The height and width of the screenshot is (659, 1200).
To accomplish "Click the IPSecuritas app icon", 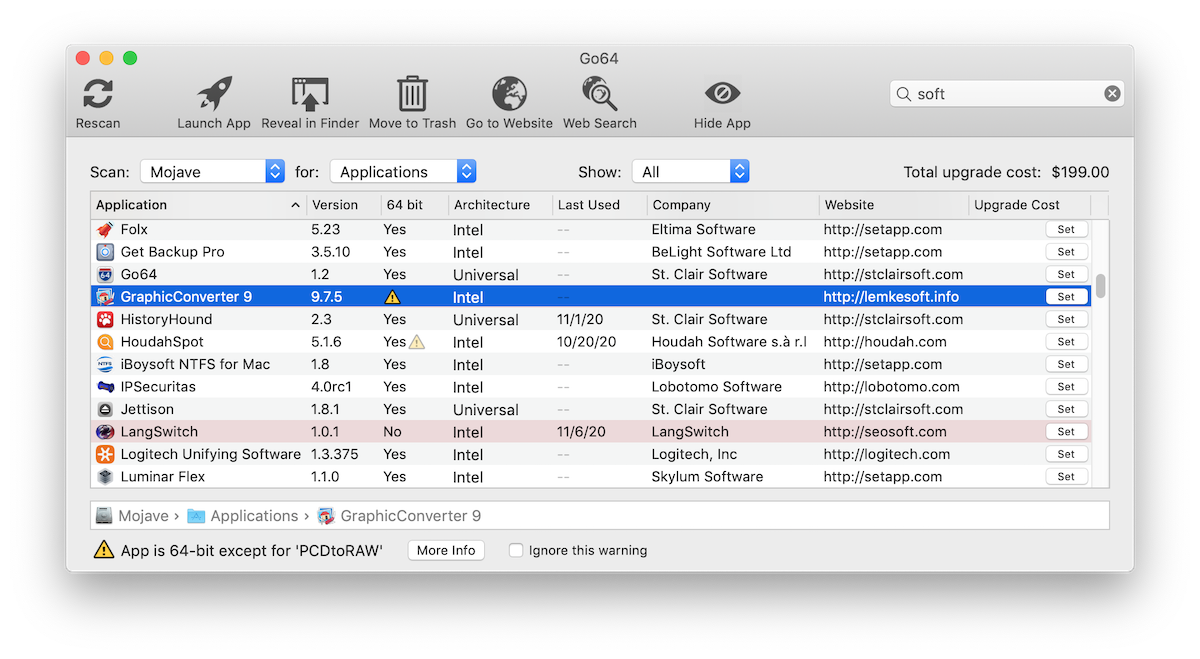I will pyautogui.click(x=105, y=387).
